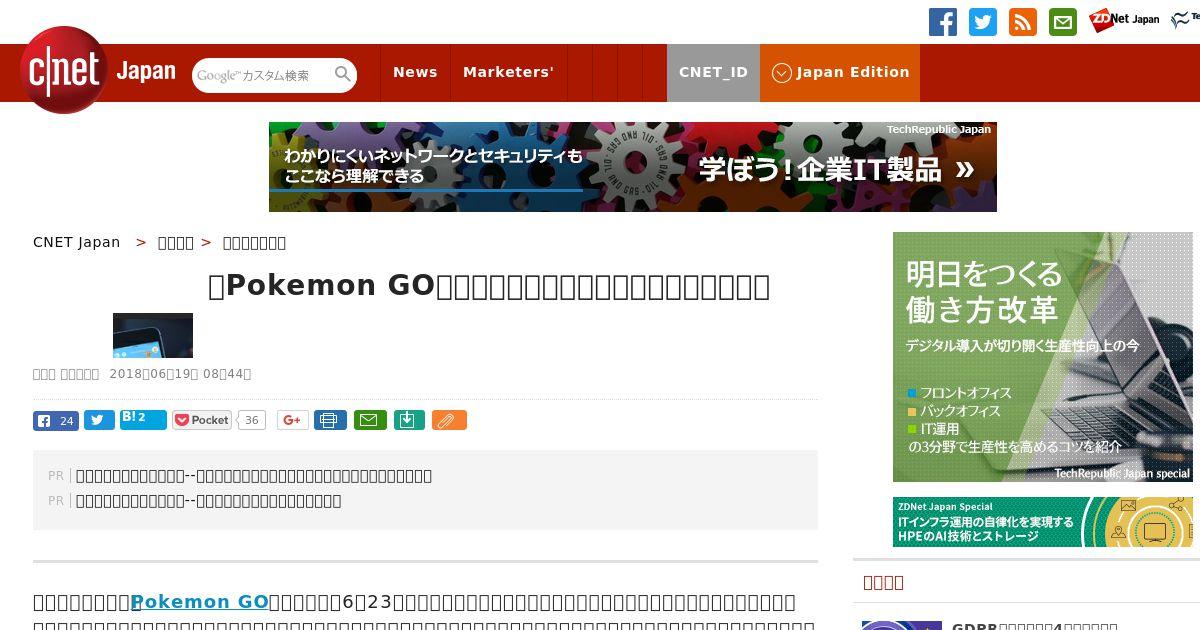The width and height of the screenshot is (1200, 630).
Task: Open the Twitter icon in the top bar
Action: [x=983, y=22]
